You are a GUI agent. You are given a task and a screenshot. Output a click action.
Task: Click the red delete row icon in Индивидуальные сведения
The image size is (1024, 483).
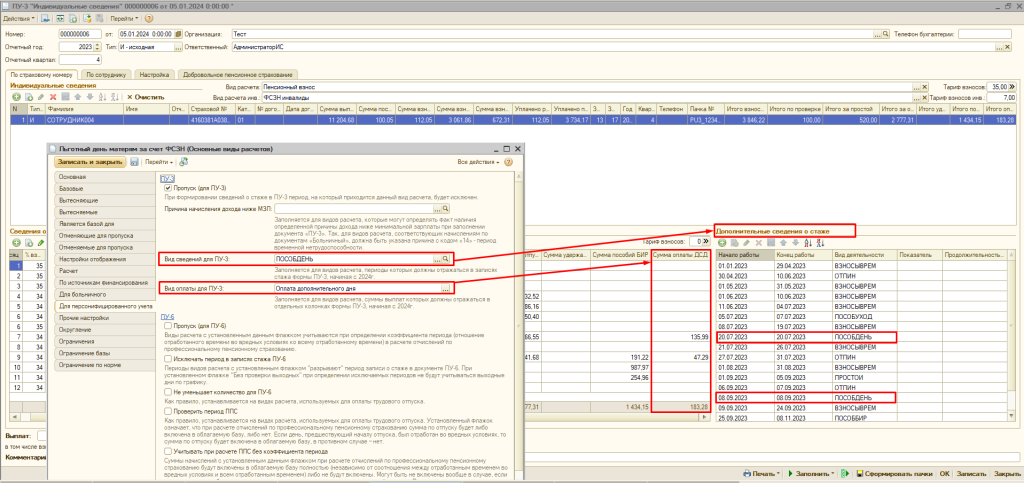[x=53, y=97]
